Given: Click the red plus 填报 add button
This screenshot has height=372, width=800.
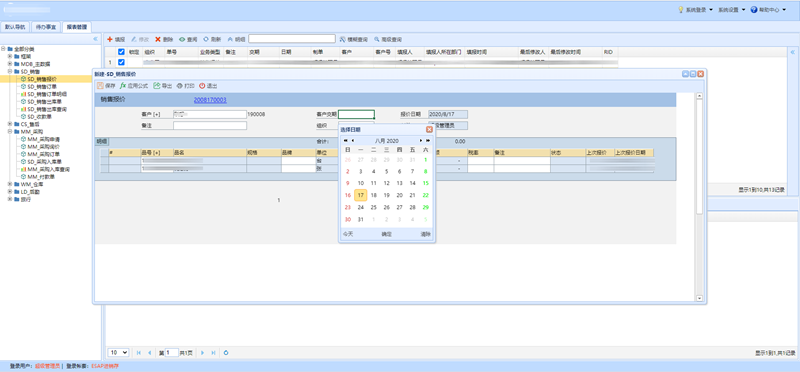Looking at the screenshot, I should tap(115, 39).
